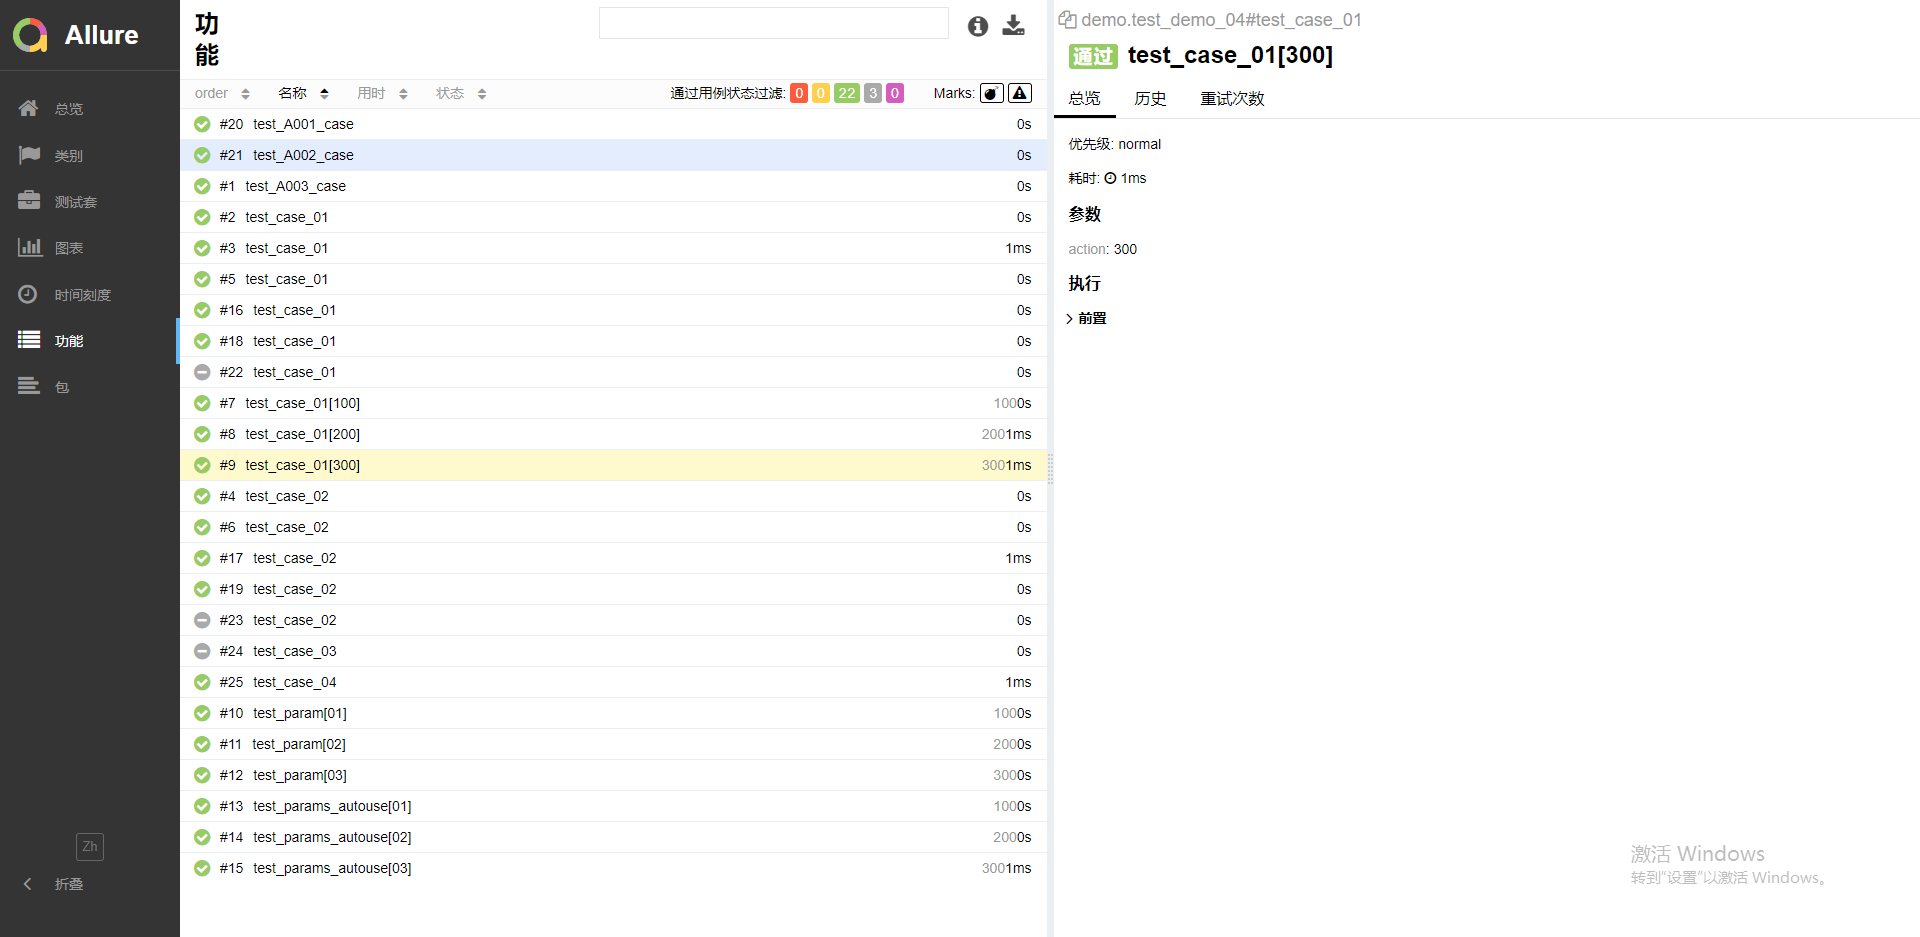Sort the list by 状态 status column
The height and width of the screenshot is (937, 1920).
pos(461,93)
